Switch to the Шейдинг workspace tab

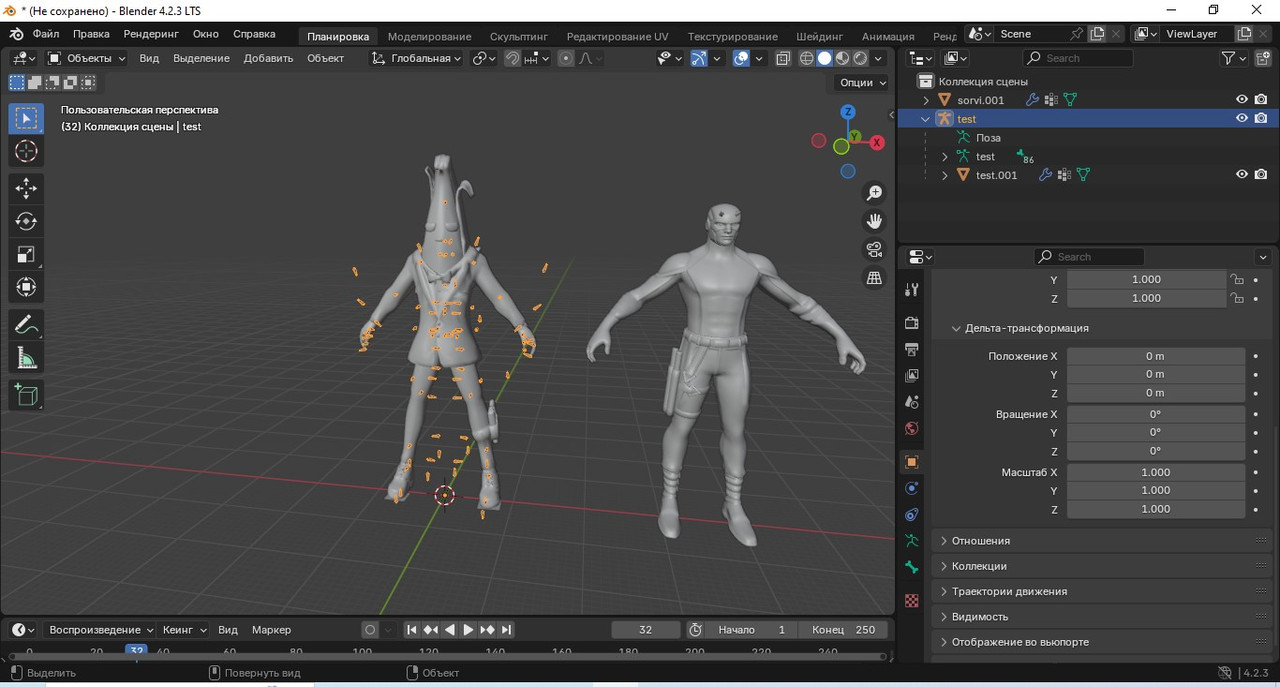coord(820,36)
